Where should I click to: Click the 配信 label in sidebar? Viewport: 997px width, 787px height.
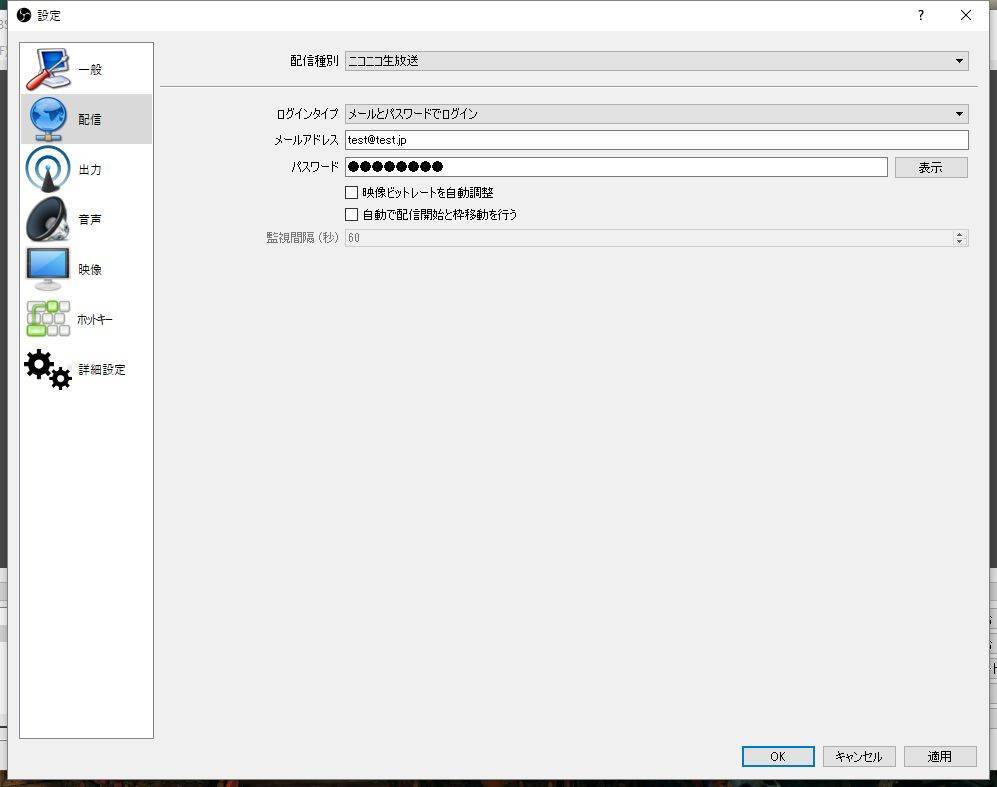90,120
